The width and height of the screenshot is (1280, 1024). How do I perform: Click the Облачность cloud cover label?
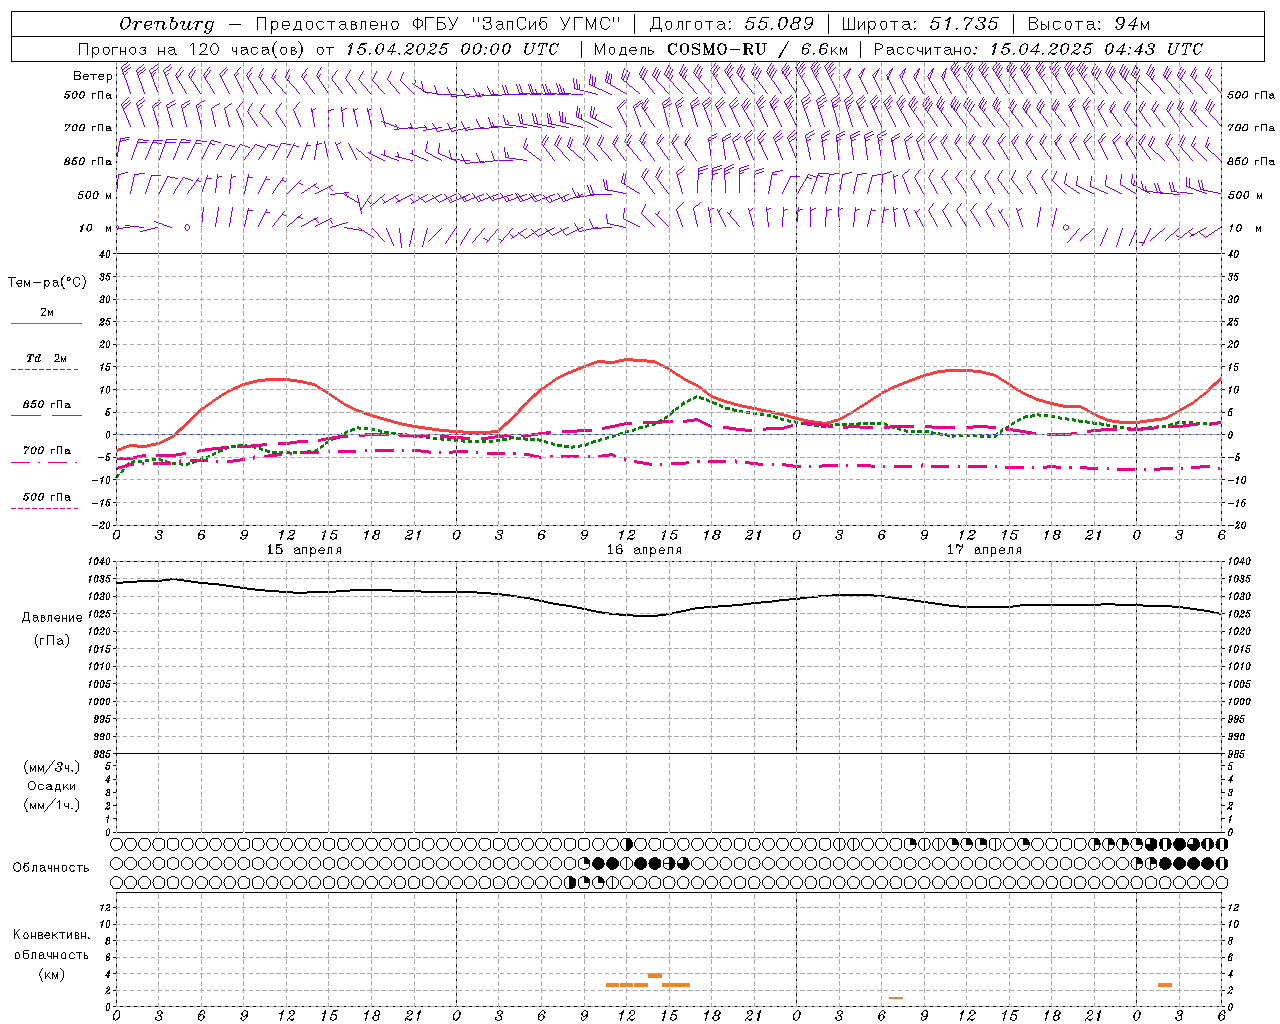click(x=51, y=868)
